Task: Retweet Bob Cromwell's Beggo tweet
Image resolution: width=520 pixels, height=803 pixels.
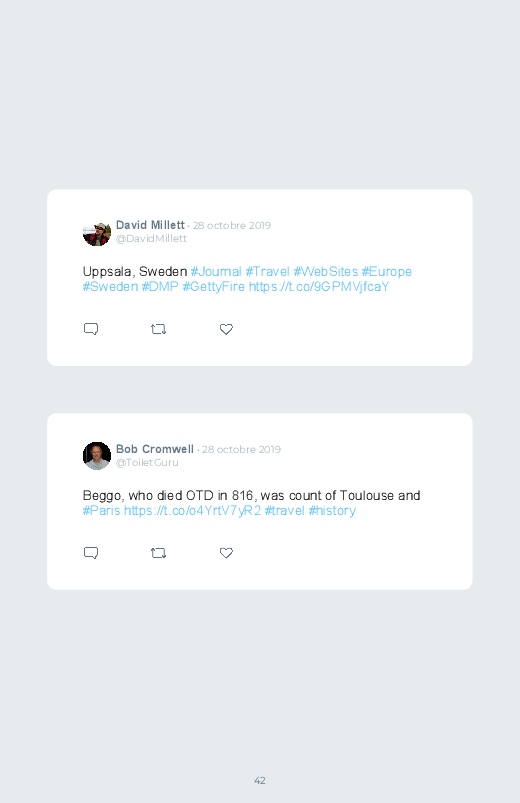Action: pyautogui.click(x=158, y=553)
